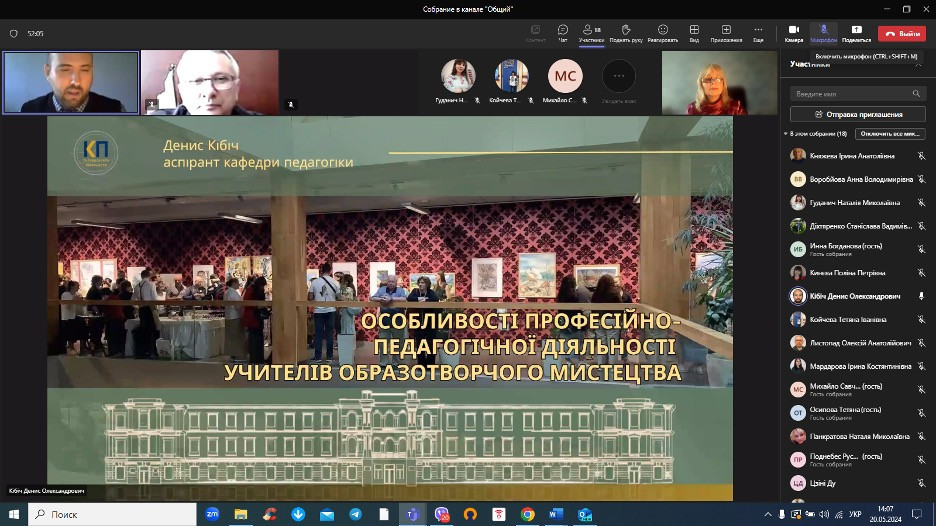Open the Chat panel

(563, 33)
